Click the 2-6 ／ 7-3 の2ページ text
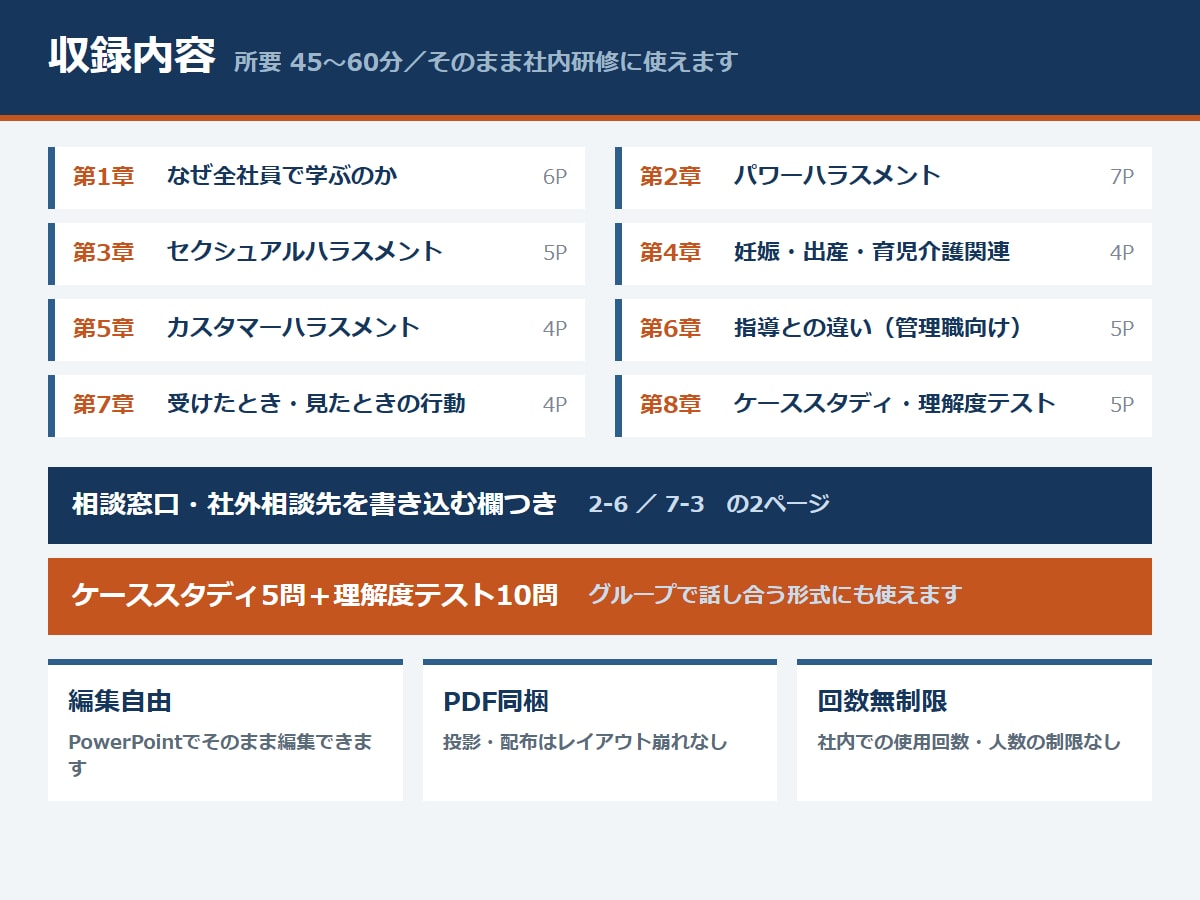This screenshot has height=900, width=1200. click(709, 505)
